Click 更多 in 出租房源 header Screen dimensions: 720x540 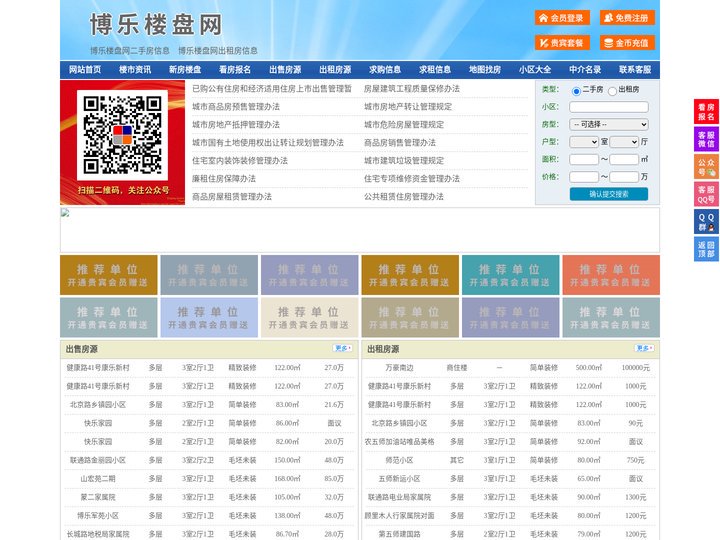[x=644, y=349]
